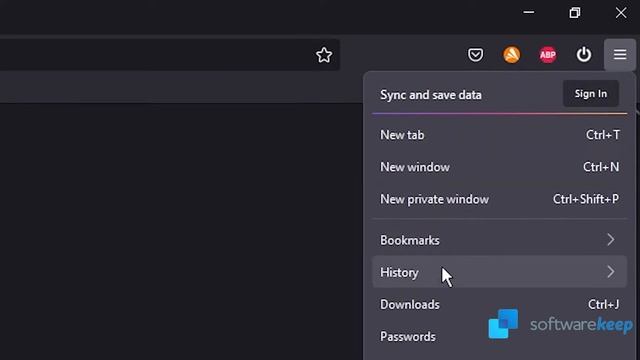The height and width of the screenshot is (360, 640).
Task: Click the power button extension icon
Action: pyautogui.click(x=584, y=55)
